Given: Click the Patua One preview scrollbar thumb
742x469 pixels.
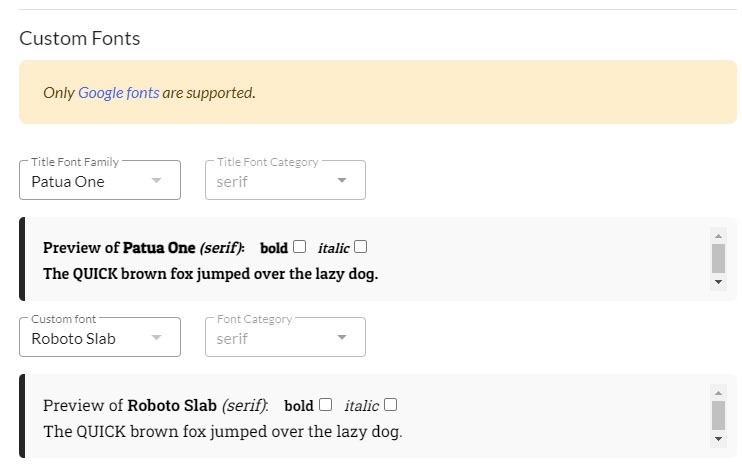Looking at the screenshot, I should [x=718, y=258].
